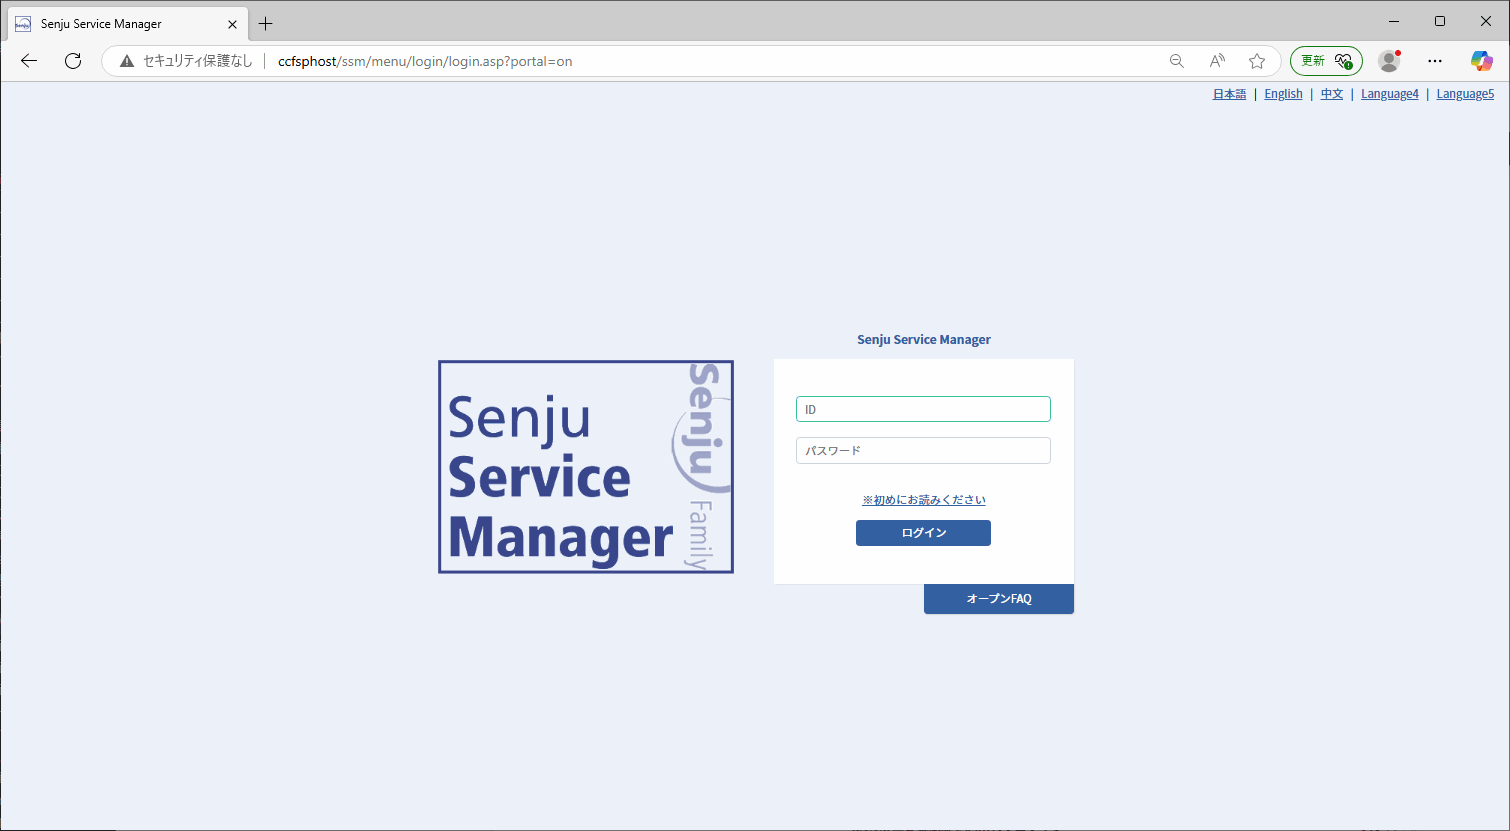
Task: Maximize the browser window
Action: [x=1440, y=21]
